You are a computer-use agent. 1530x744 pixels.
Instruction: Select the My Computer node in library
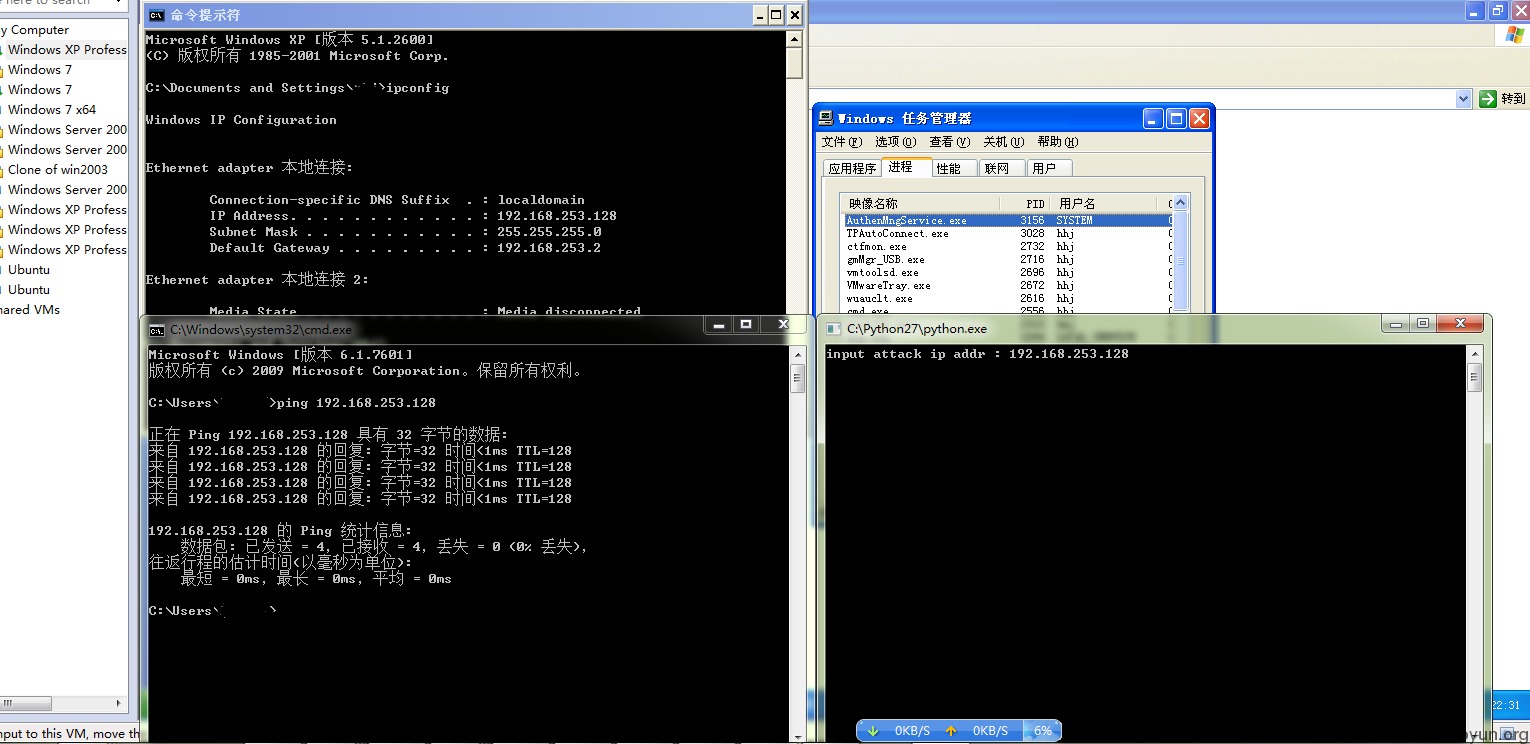(x=35, y=29)
